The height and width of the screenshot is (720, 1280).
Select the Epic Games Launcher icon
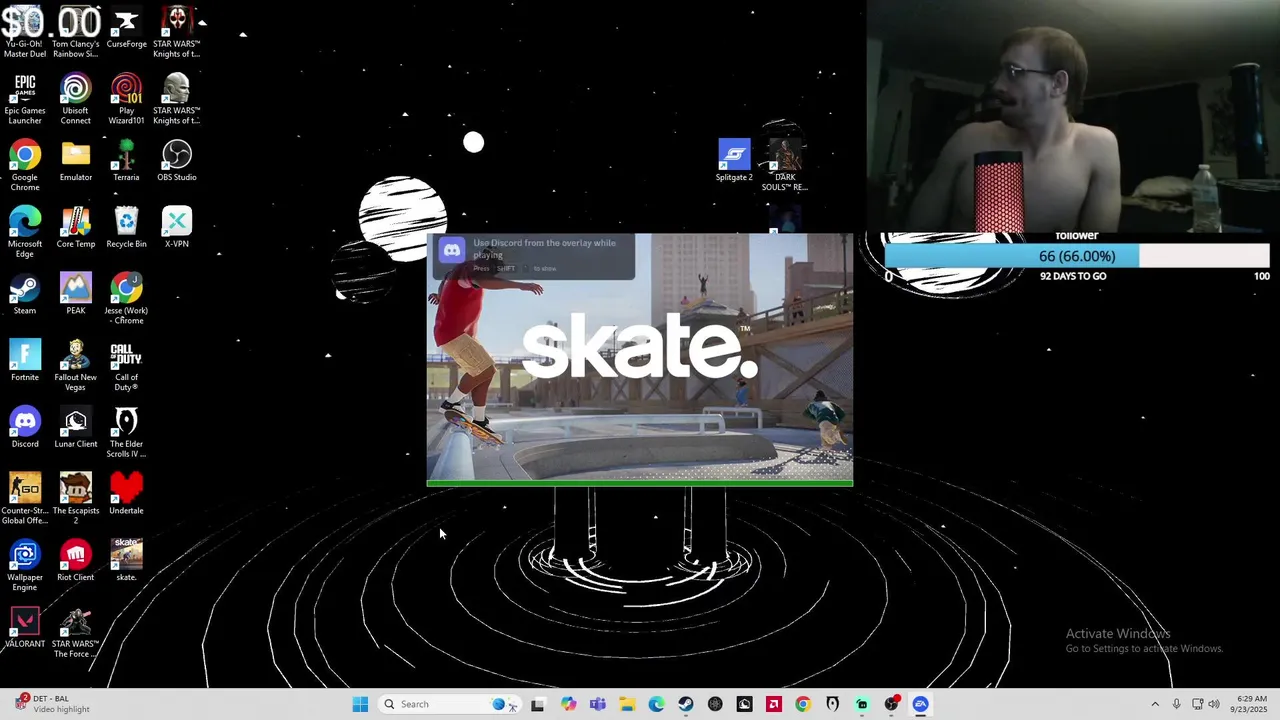coord(25,100)
